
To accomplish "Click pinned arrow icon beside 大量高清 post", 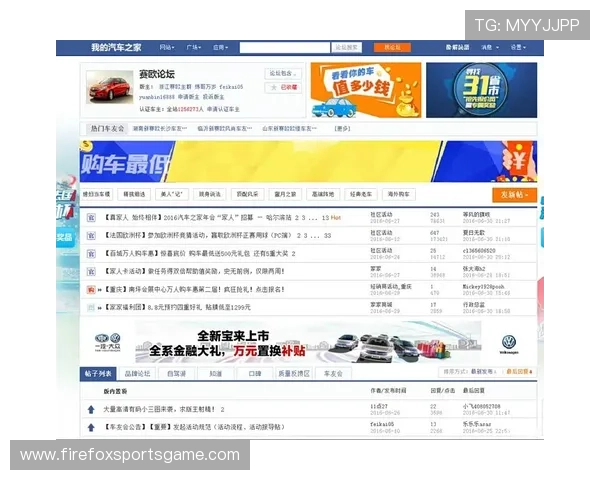I will (91, 410).
